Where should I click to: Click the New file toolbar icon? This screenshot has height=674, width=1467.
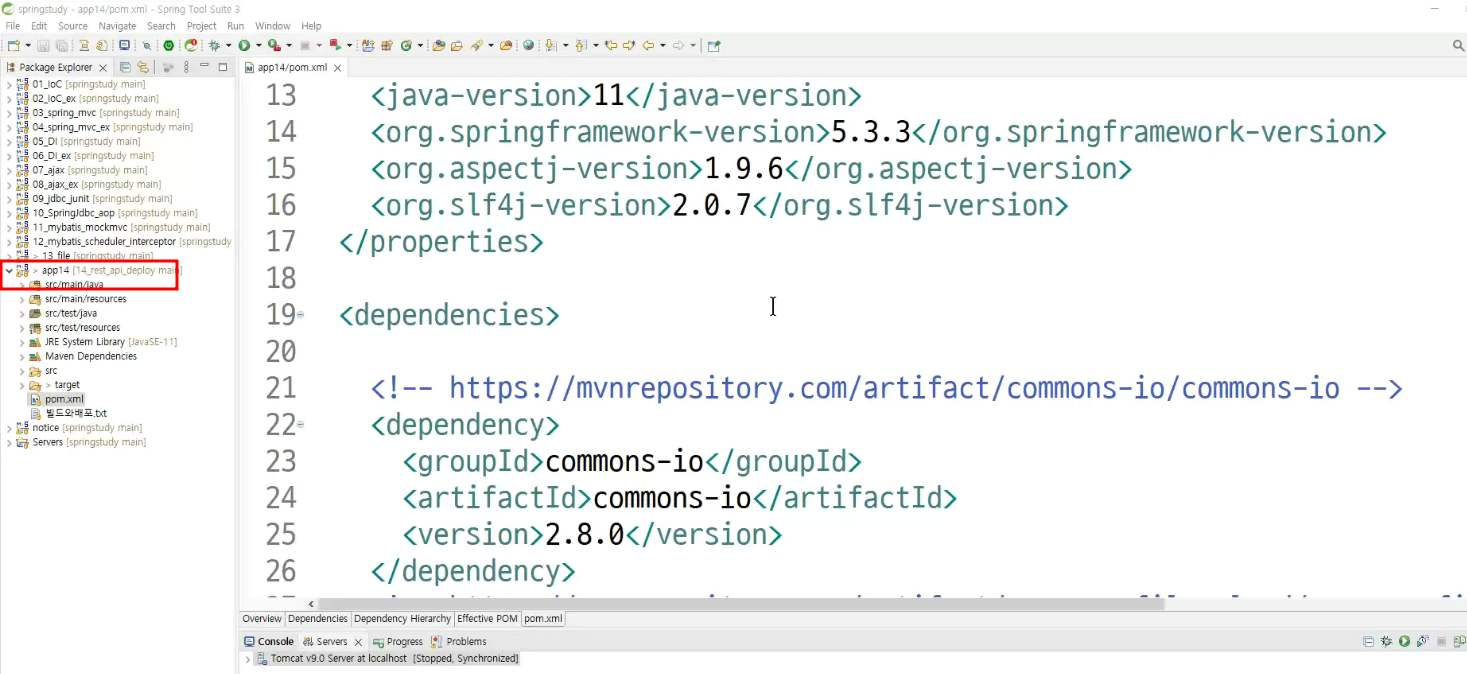coord(13,46)
